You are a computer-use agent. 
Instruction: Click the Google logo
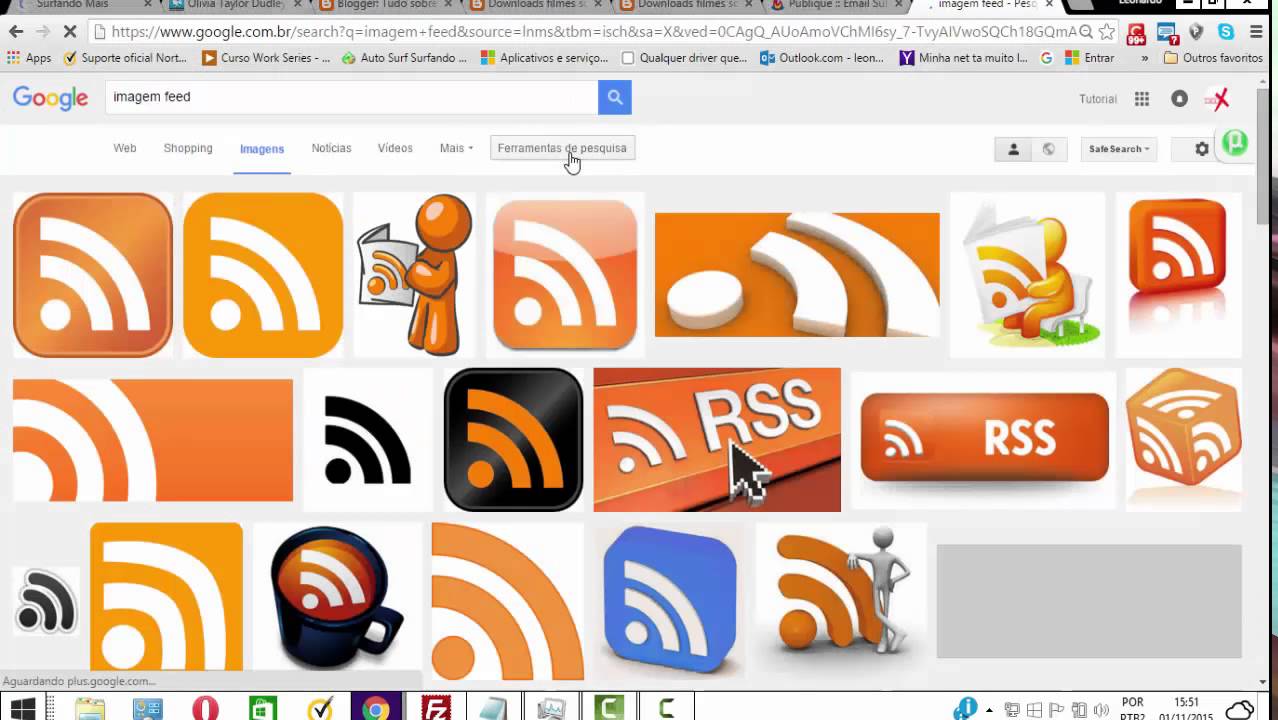point(51,98)
